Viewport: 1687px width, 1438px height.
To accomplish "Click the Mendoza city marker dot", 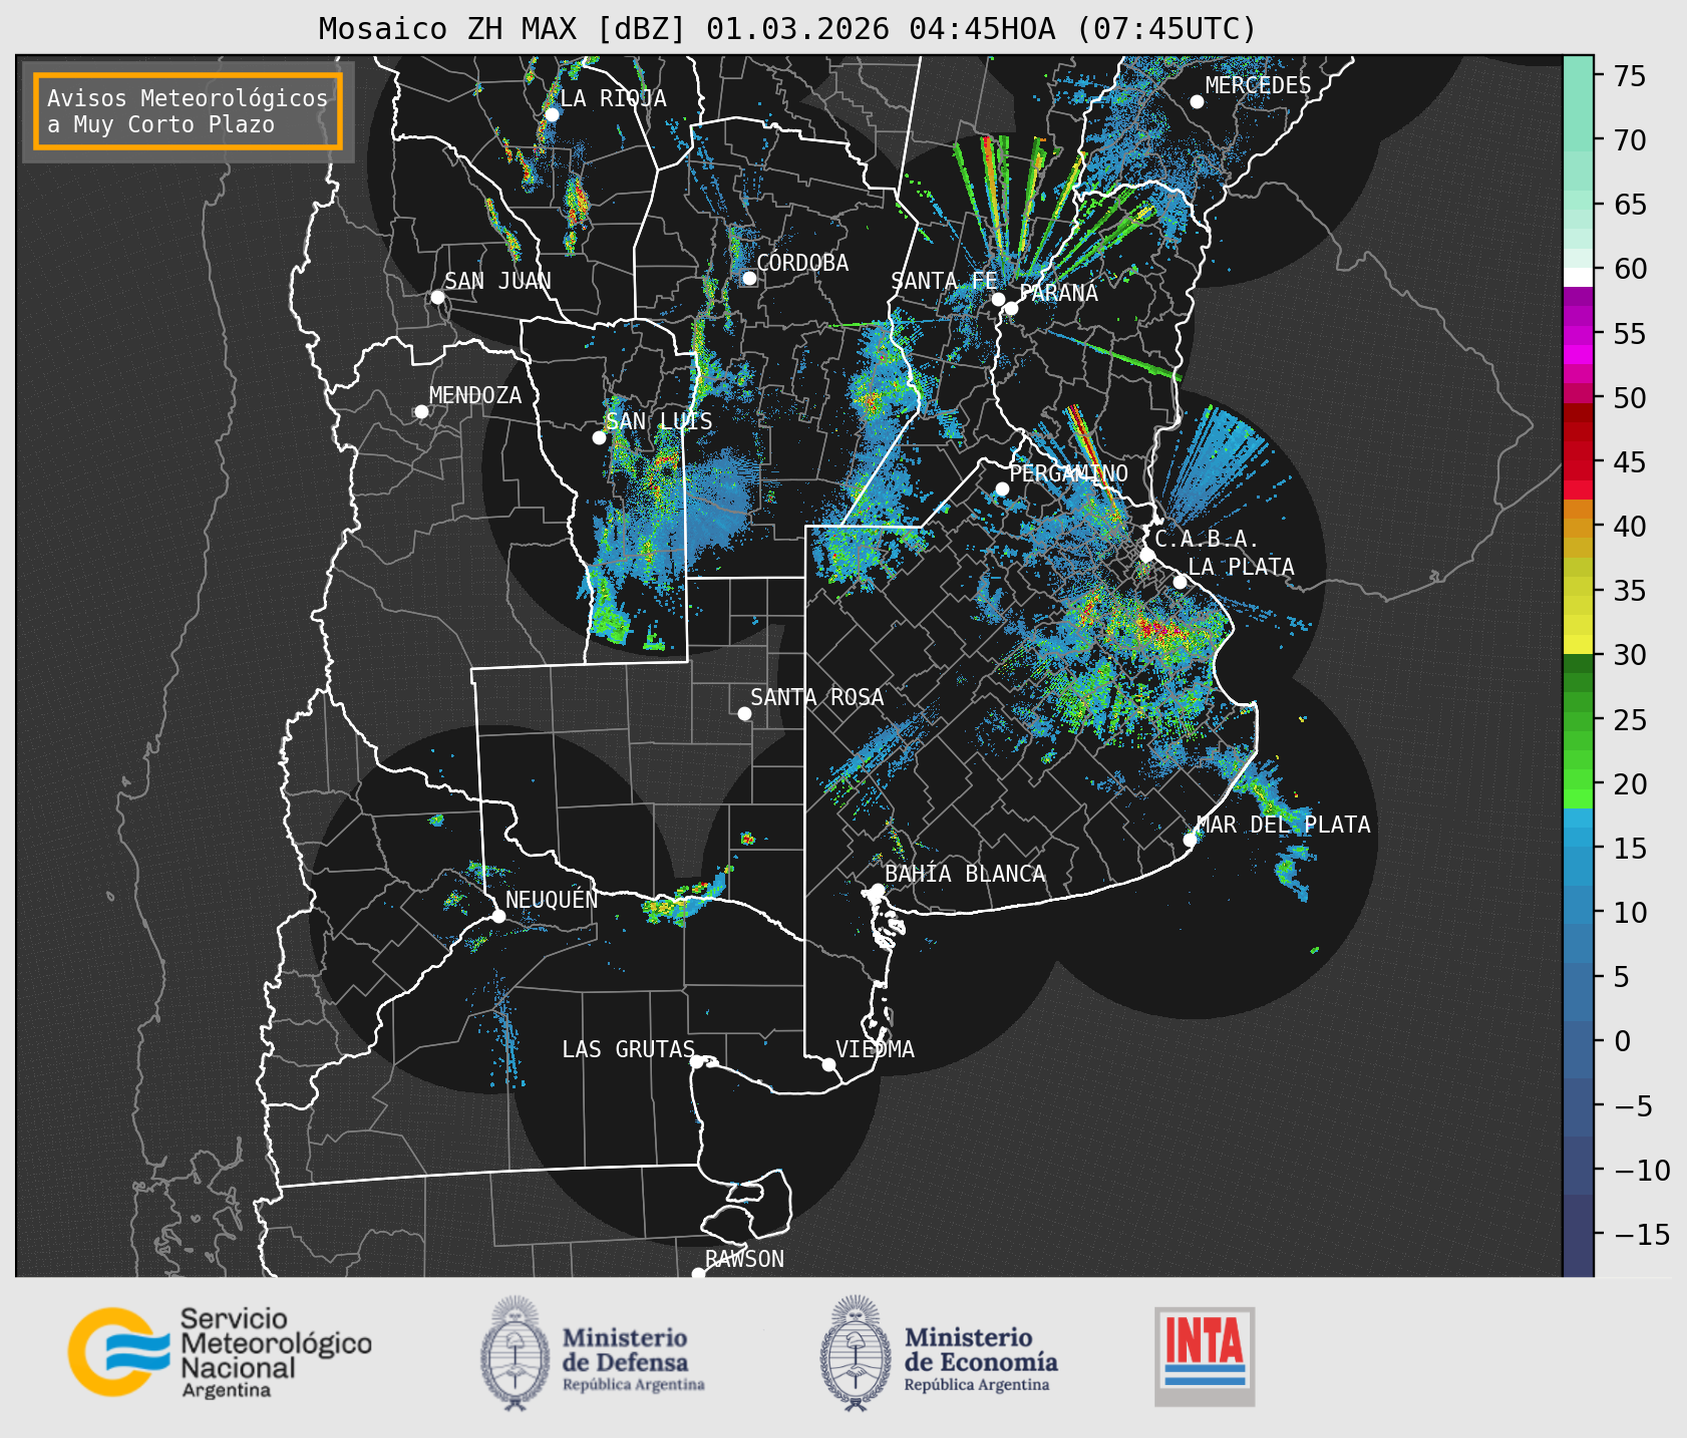I will point(422,412).
